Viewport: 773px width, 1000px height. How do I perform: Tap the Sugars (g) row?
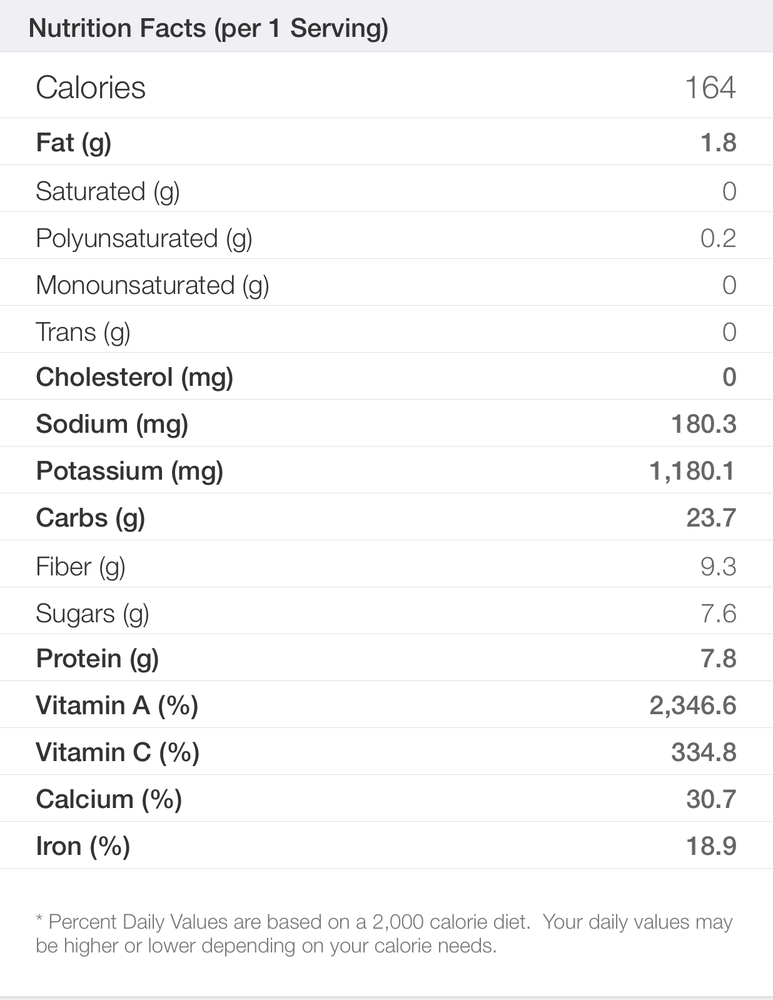click(x=386, y=611)
